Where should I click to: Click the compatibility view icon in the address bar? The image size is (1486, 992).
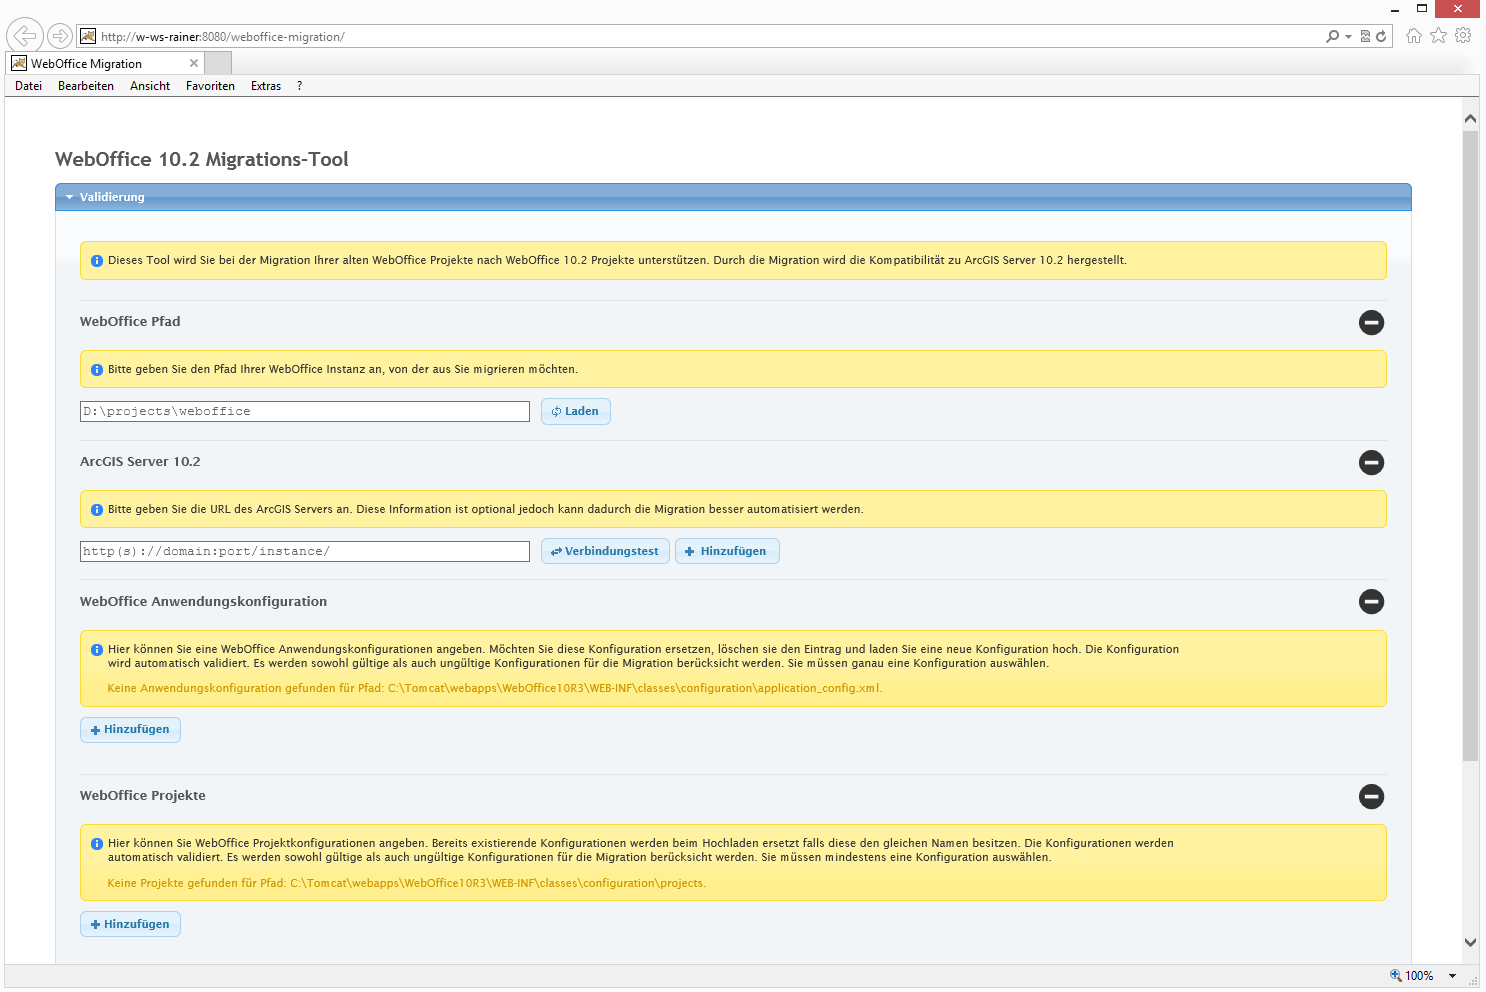pos(1364,35)
